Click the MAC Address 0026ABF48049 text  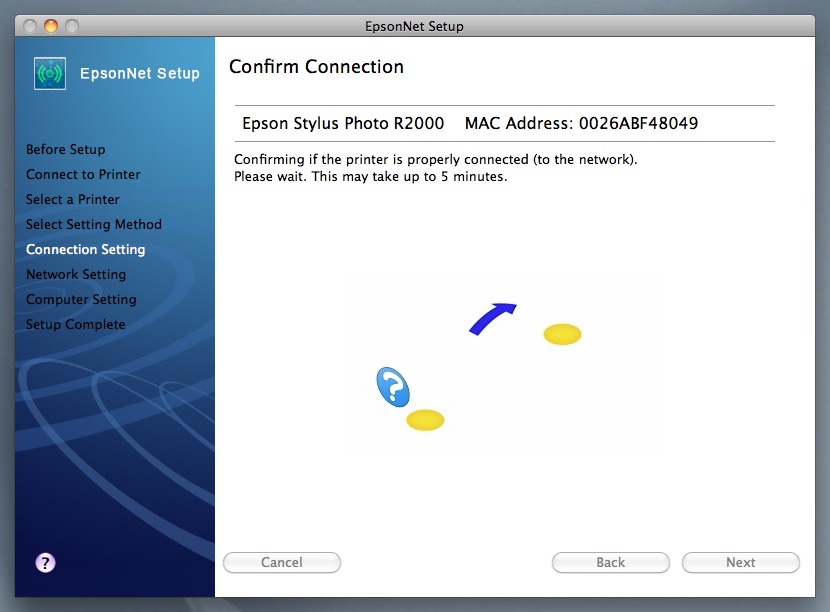581,124
